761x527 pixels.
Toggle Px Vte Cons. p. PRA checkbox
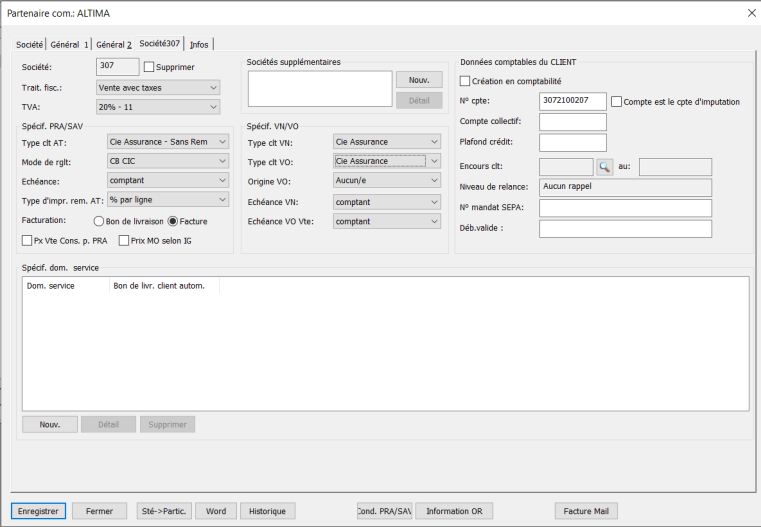point(27,241)
